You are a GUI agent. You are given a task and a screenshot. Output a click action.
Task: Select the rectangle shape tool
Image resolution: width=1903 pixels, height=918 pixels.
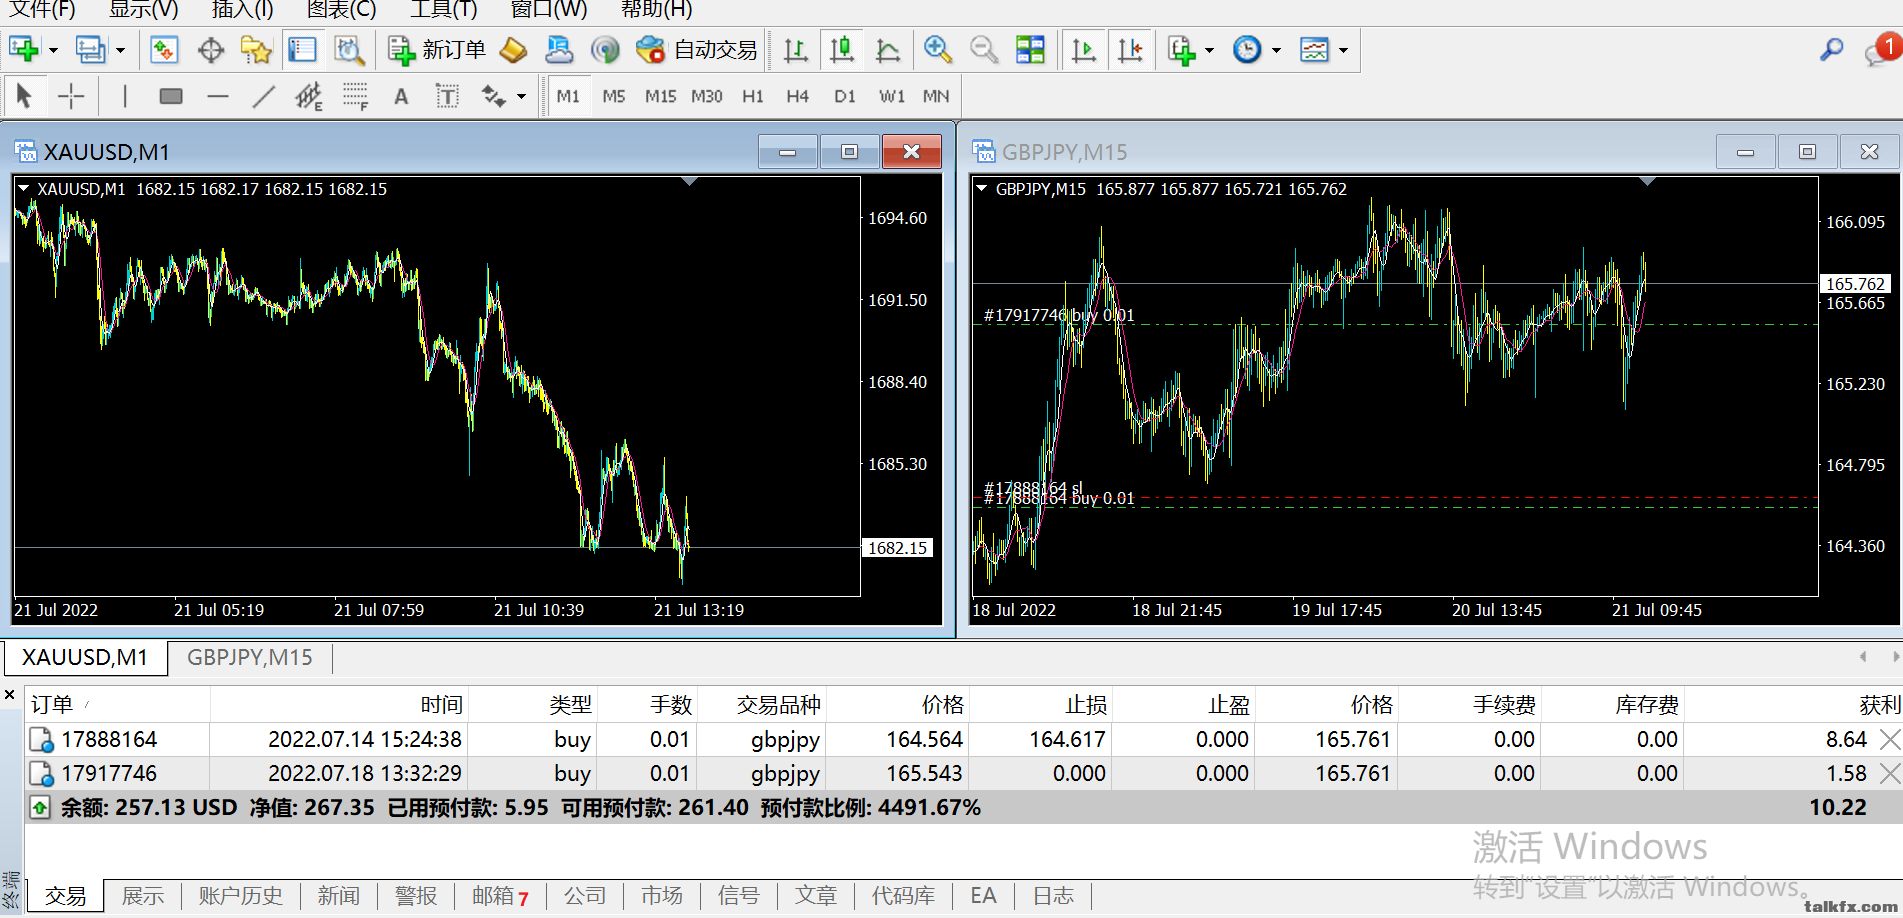click(171, 96)
